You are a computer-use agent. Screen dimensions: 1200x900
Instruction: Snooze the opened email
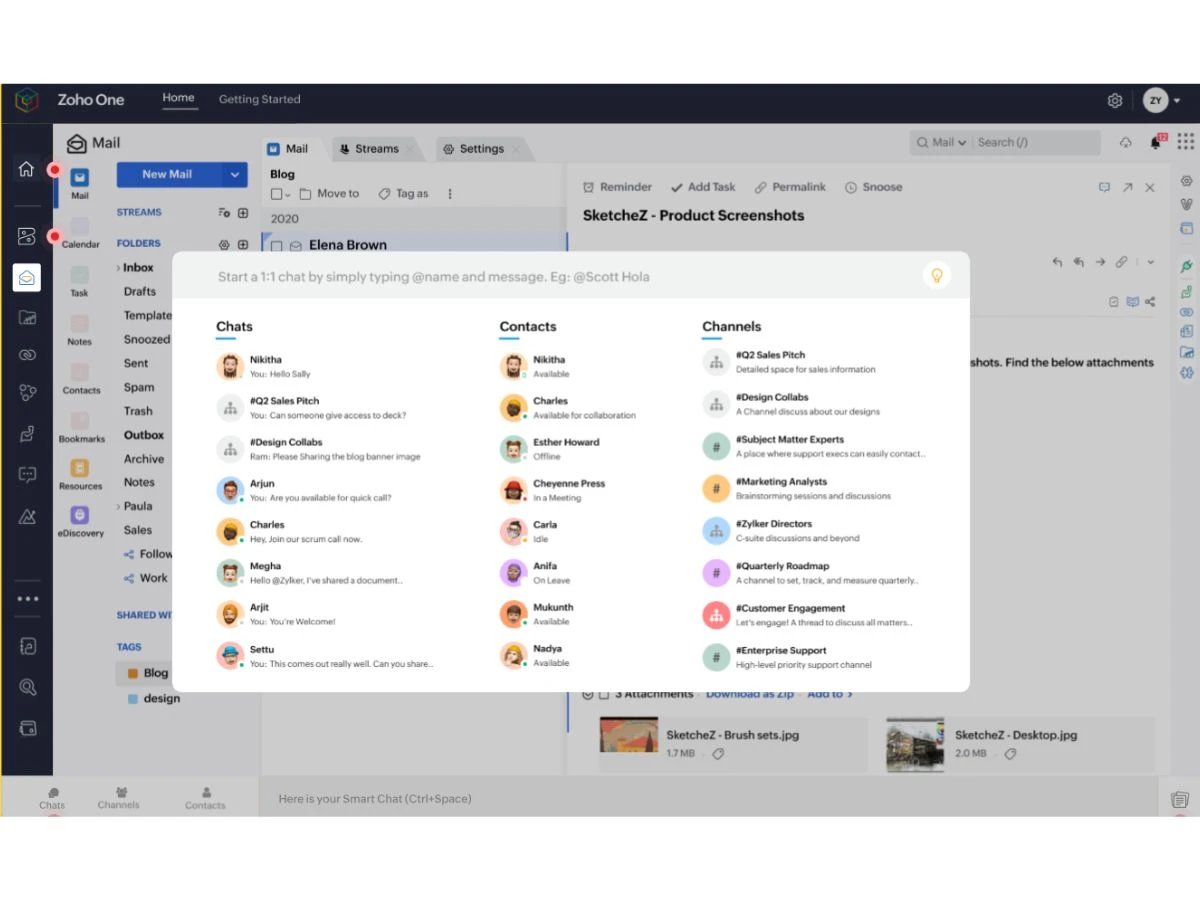tap(873, 187)
